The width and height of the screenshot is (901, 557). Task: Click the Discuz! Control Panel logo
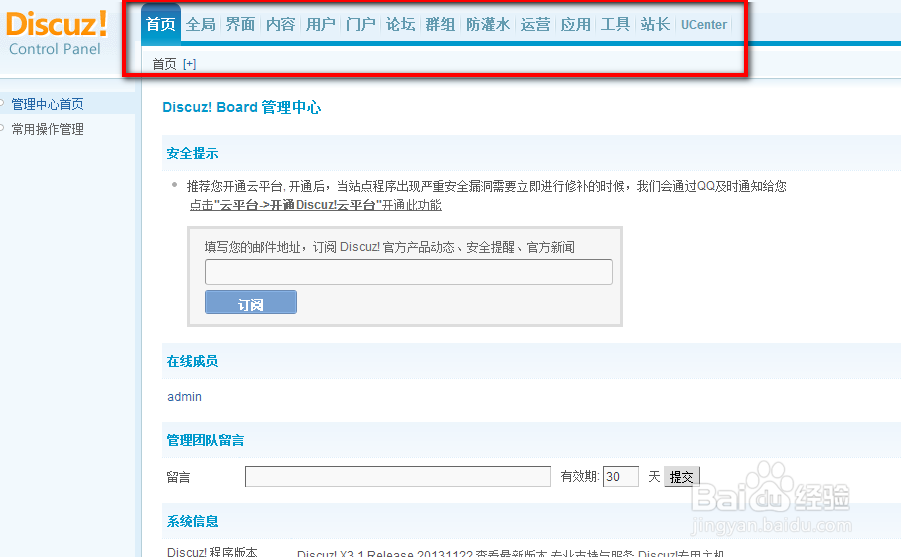[x=56, y=33]
